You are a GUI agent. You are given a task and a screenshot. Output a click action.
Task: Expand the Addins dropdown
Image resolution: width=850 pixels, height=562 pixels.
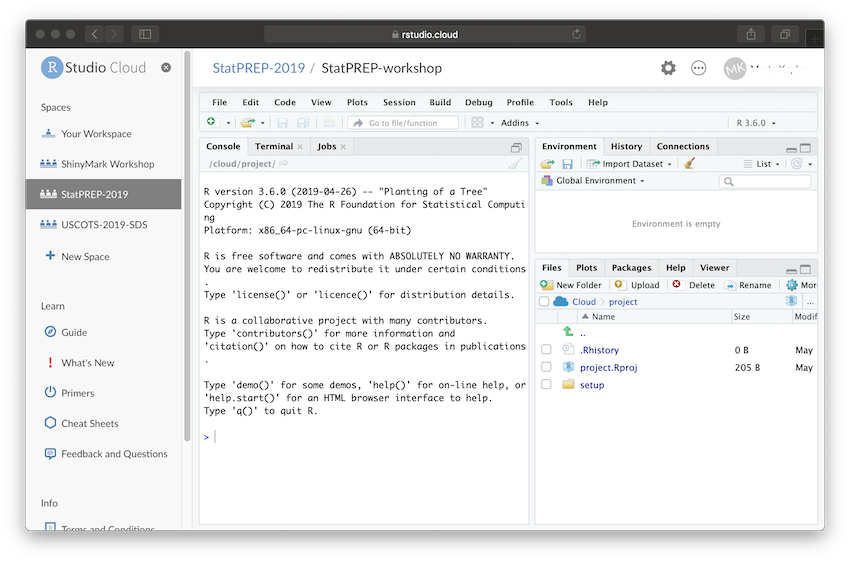click(x=519, y=123)
